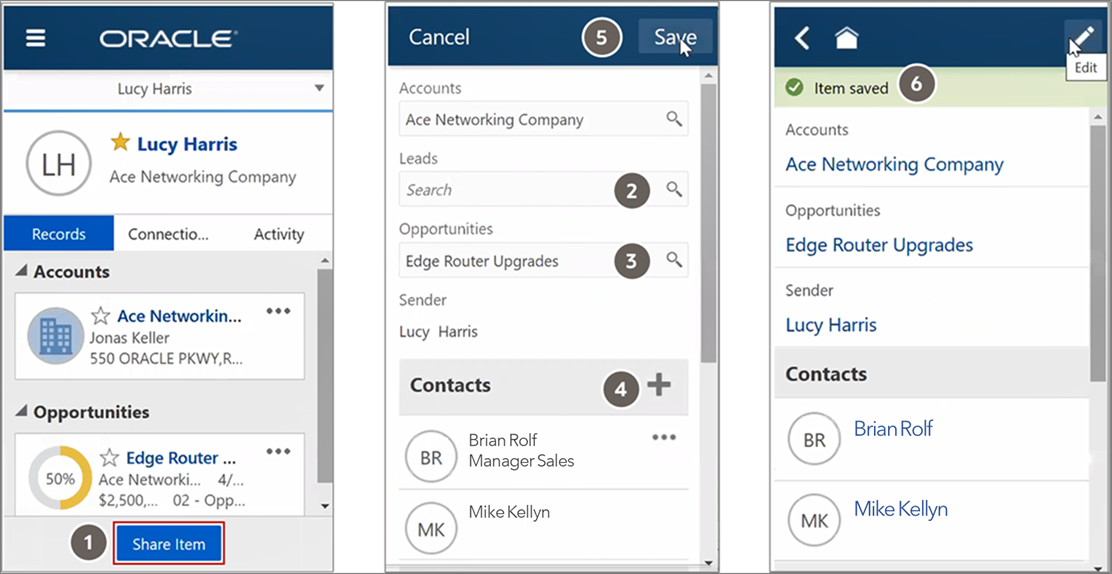Click the Save button
Screen dimensions: 1112x574
[675, 37]
